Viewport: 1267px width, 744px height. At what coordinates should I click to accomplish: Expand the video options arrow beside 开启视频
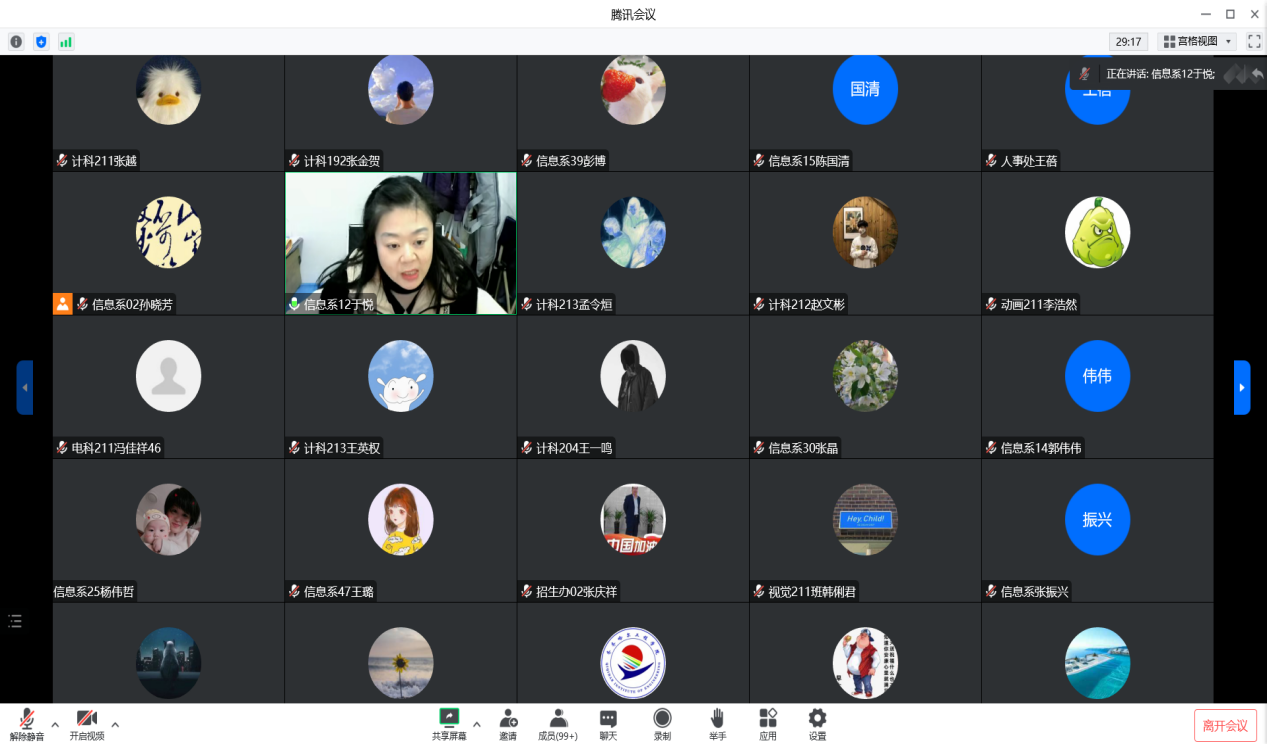pyautogui.click(x=115, y=724)
